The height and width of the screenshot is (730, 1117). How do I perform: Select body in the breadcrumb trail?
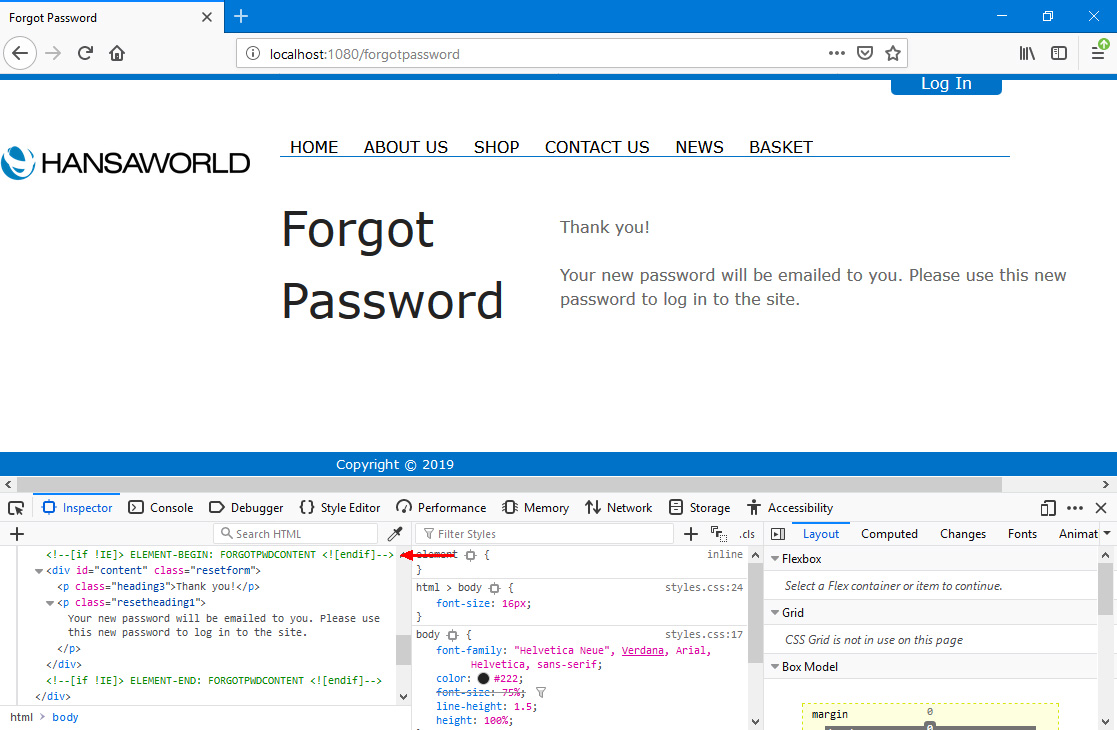click(x=65, y=717)
